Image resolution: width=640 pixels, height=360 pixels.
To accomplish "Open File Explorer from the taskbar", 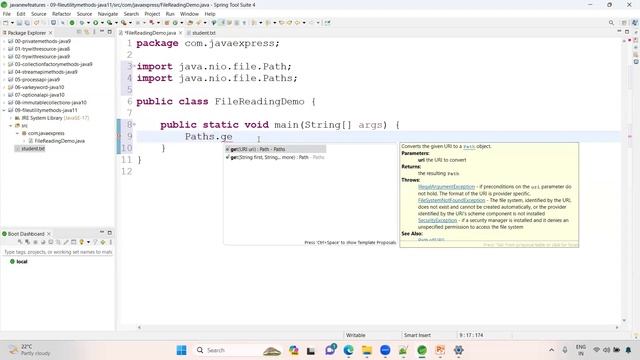I will (367, 350).
